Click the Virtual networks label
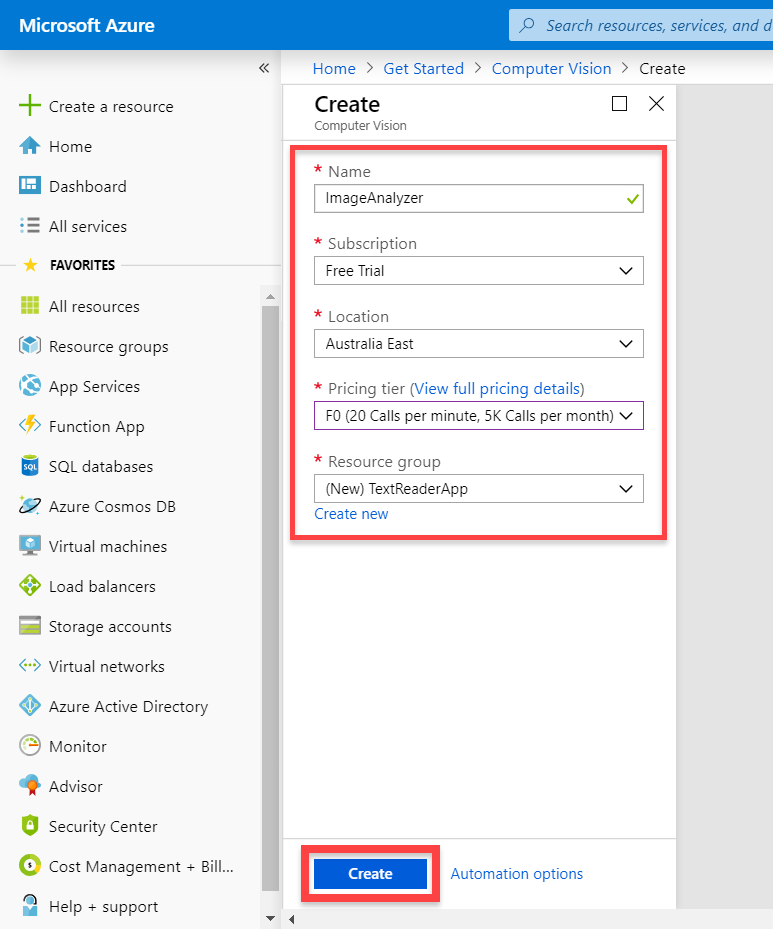This screenshot has height=929, width=773. coord(107,667)
